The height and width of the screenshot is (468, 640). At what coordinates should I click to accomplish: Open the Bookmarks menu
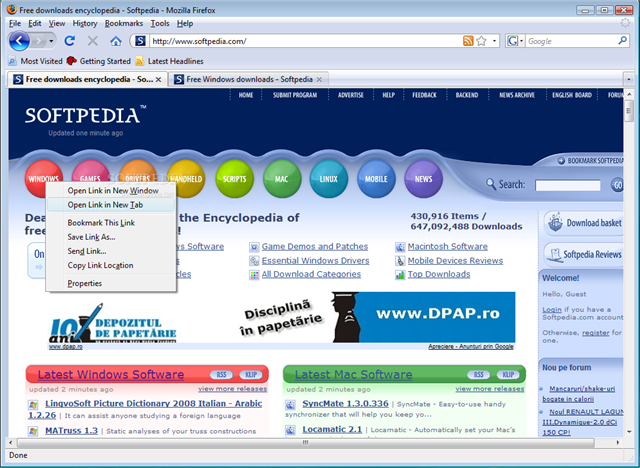click(124, 23)
